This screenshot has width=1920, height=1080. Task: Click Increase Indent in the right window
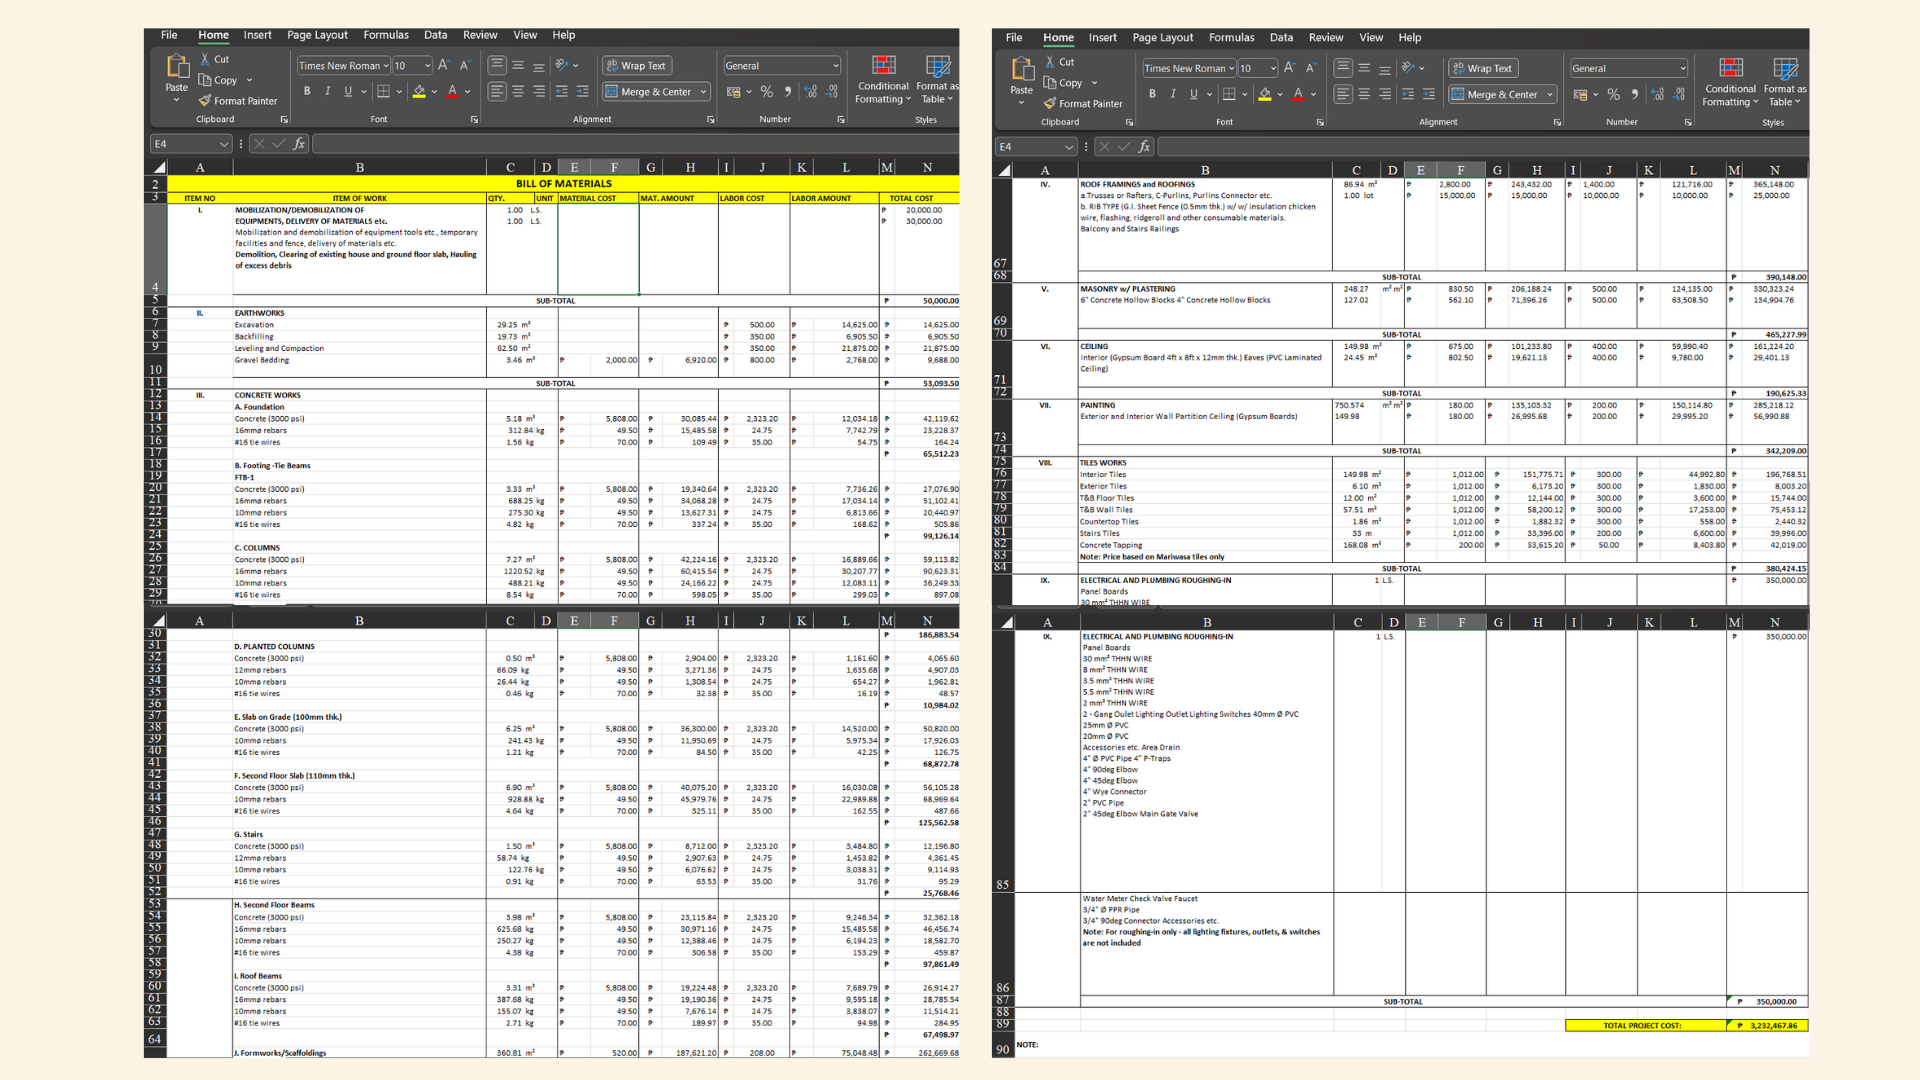1429,94
